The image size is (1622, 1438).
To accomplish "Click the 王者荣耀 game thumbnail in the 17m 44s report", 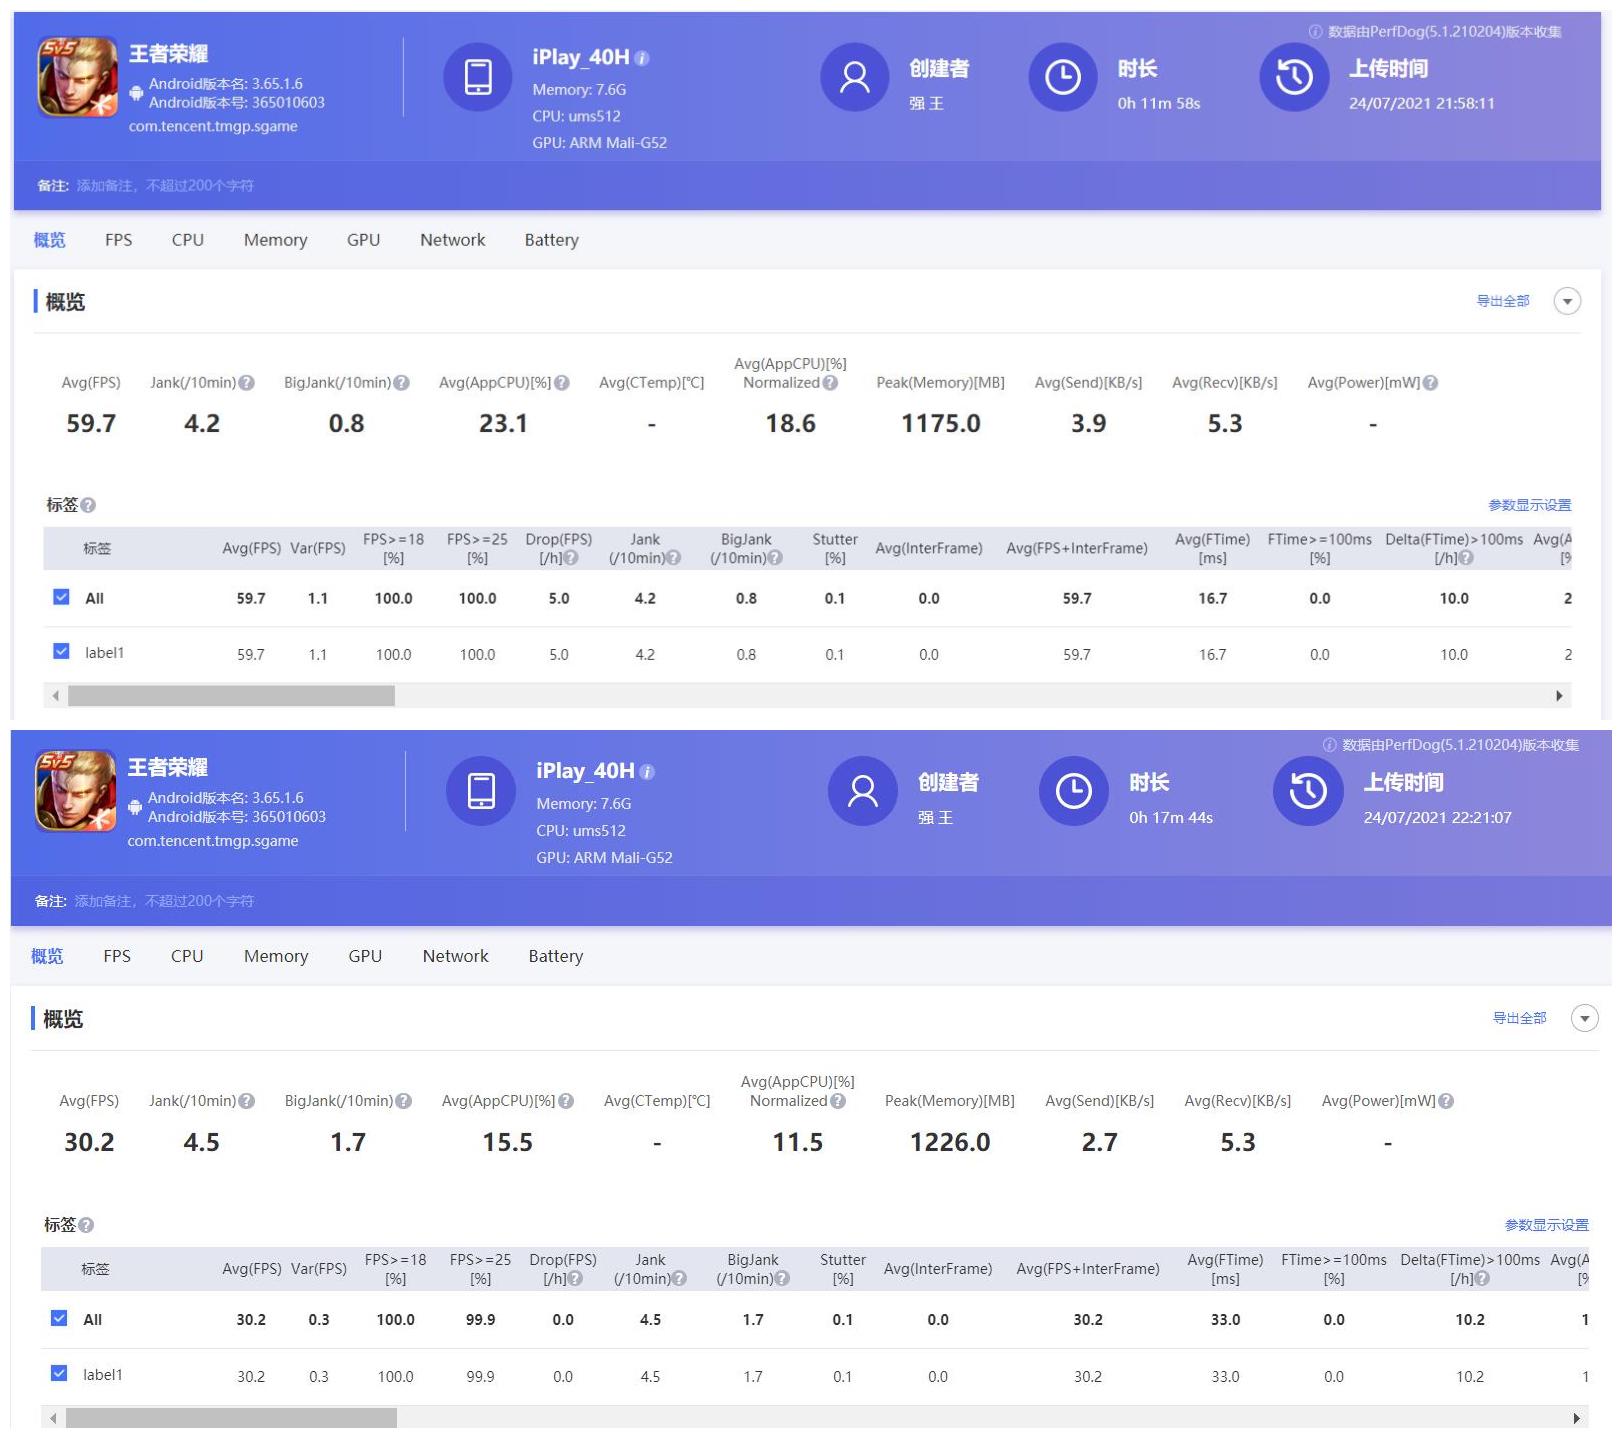I will [76, 791].
